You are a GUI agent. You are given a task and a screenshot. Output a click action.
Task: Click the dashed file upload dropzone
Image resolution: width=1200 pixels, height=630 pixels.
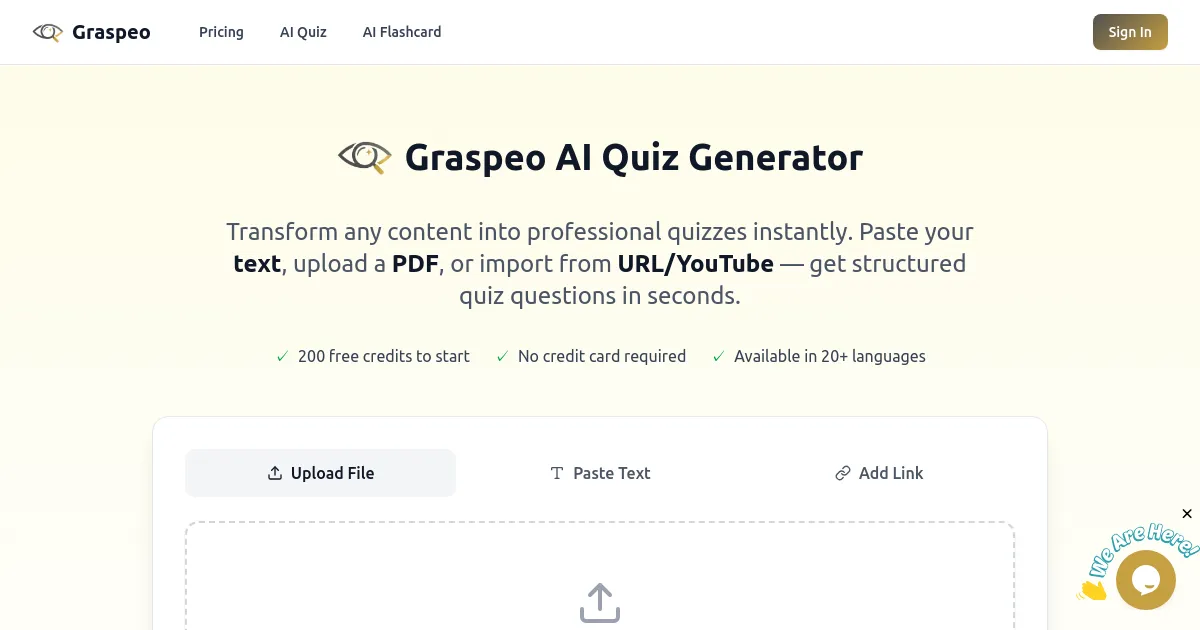599,575
